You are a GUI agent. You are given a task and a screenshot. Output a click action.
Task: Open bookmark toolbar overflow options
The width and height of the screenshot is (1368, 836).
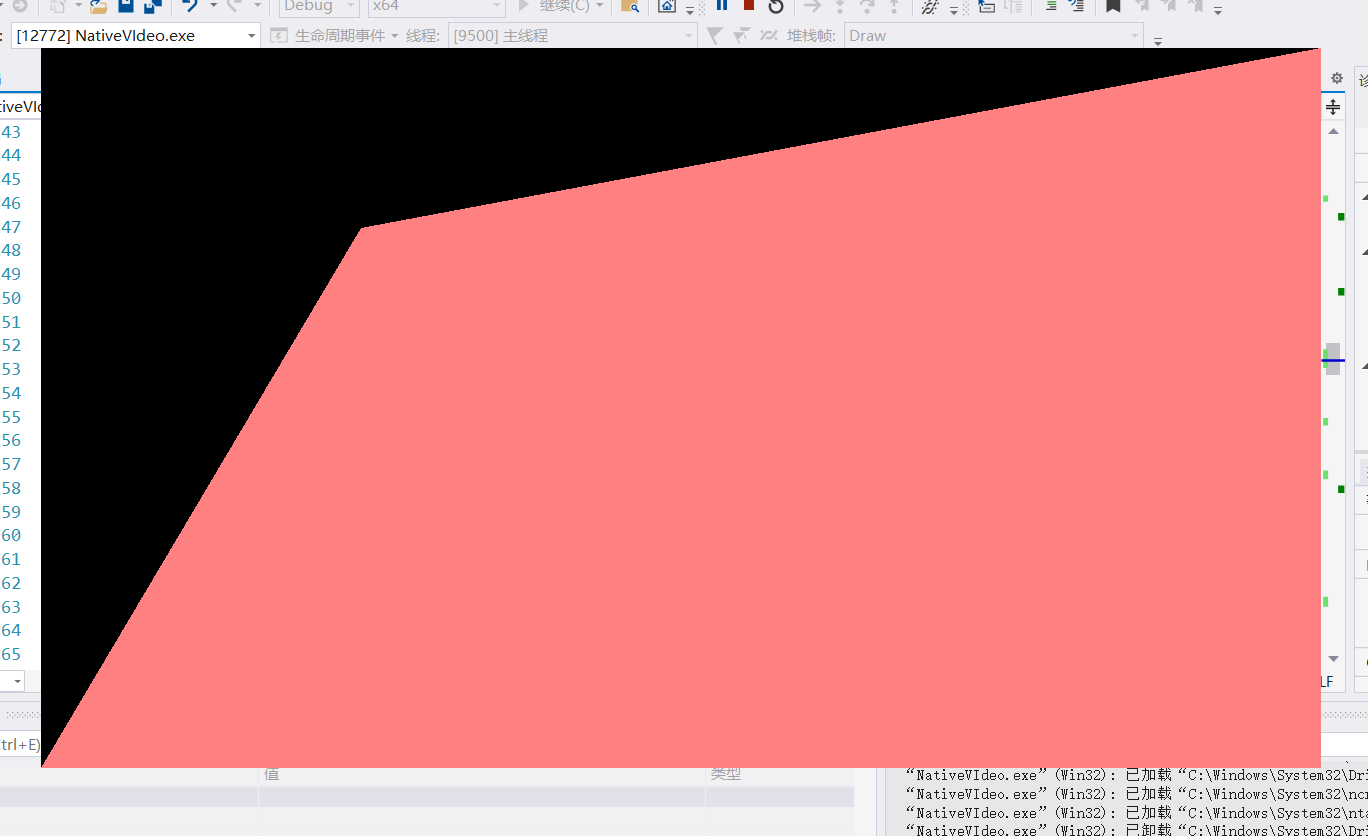pos(1218,10)
